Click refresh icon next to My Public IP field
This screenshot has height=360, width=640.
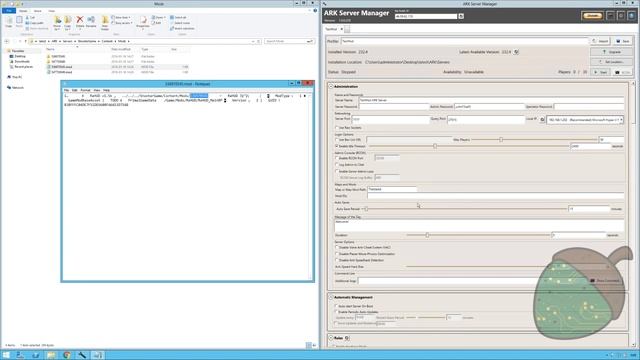[461, 16]
